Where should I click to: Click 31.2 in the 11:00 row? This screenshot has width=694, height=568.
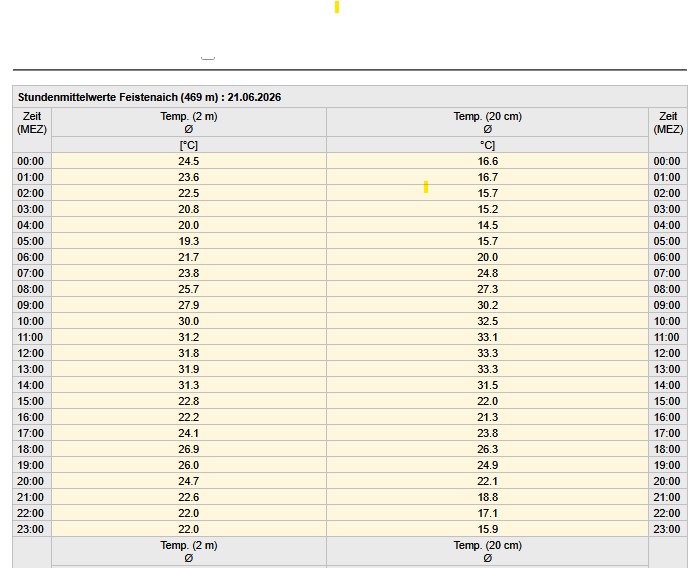click(189, 337)
